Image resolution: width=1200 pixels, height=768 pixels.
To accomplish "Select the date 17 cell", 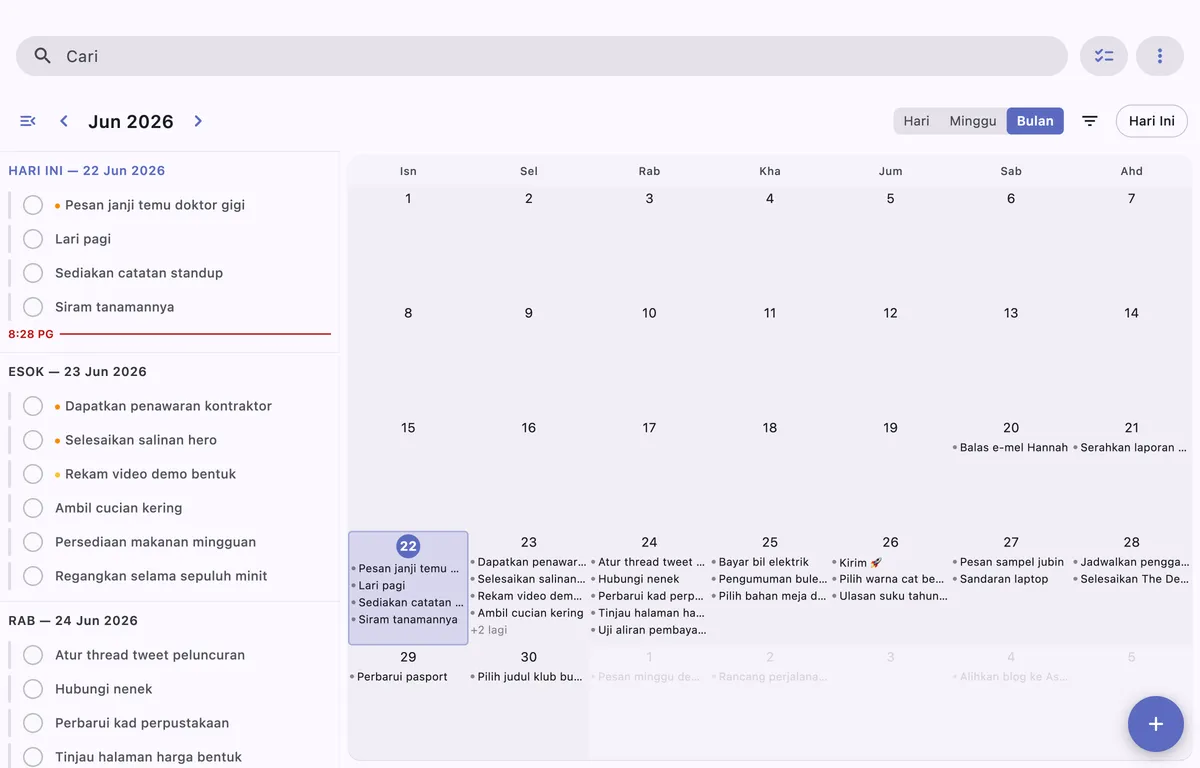I will (649, 472).
